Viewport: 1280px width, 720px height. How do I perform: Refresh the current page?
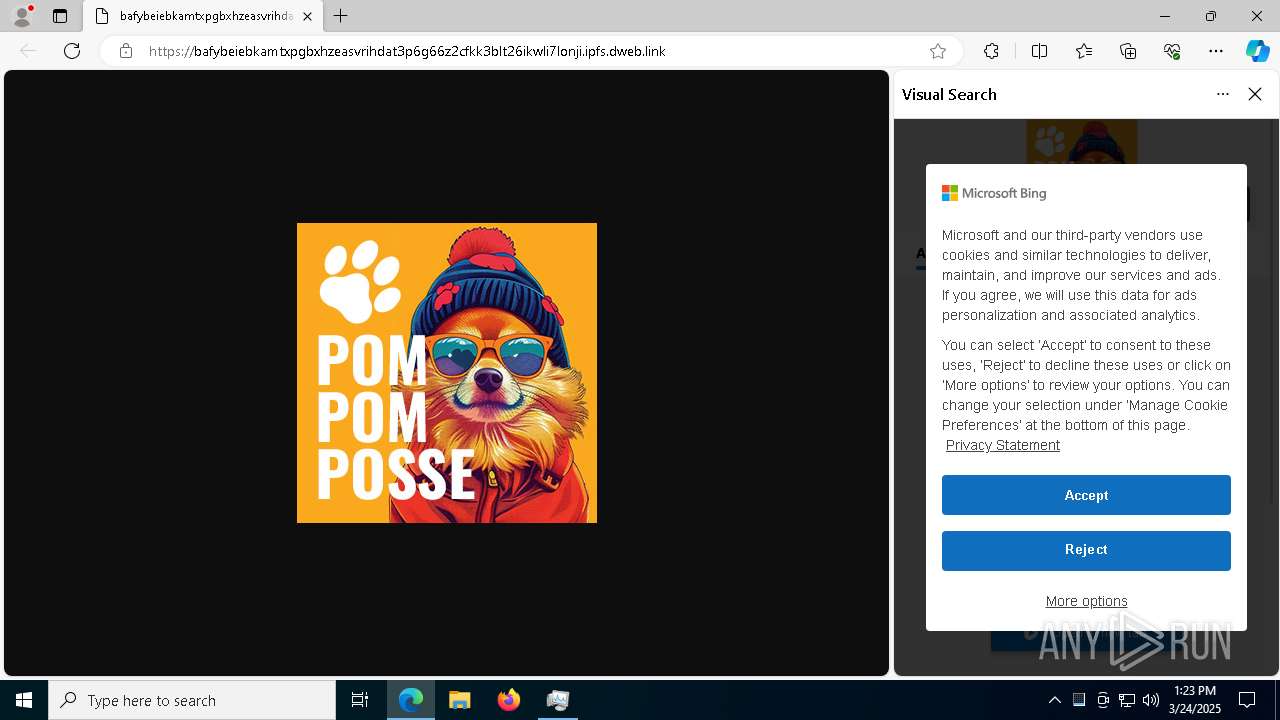click(x=72, y=51)
